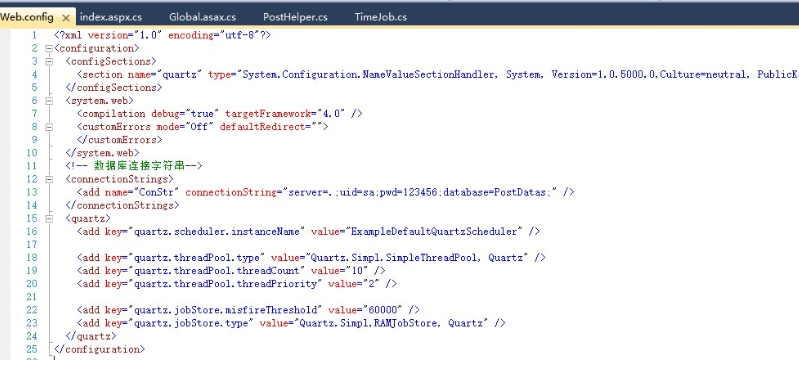The height and width of the screenshot is (372, 799).
Task: Click the quartz.threadPool.type line
Action: click(x=311, y=257)
